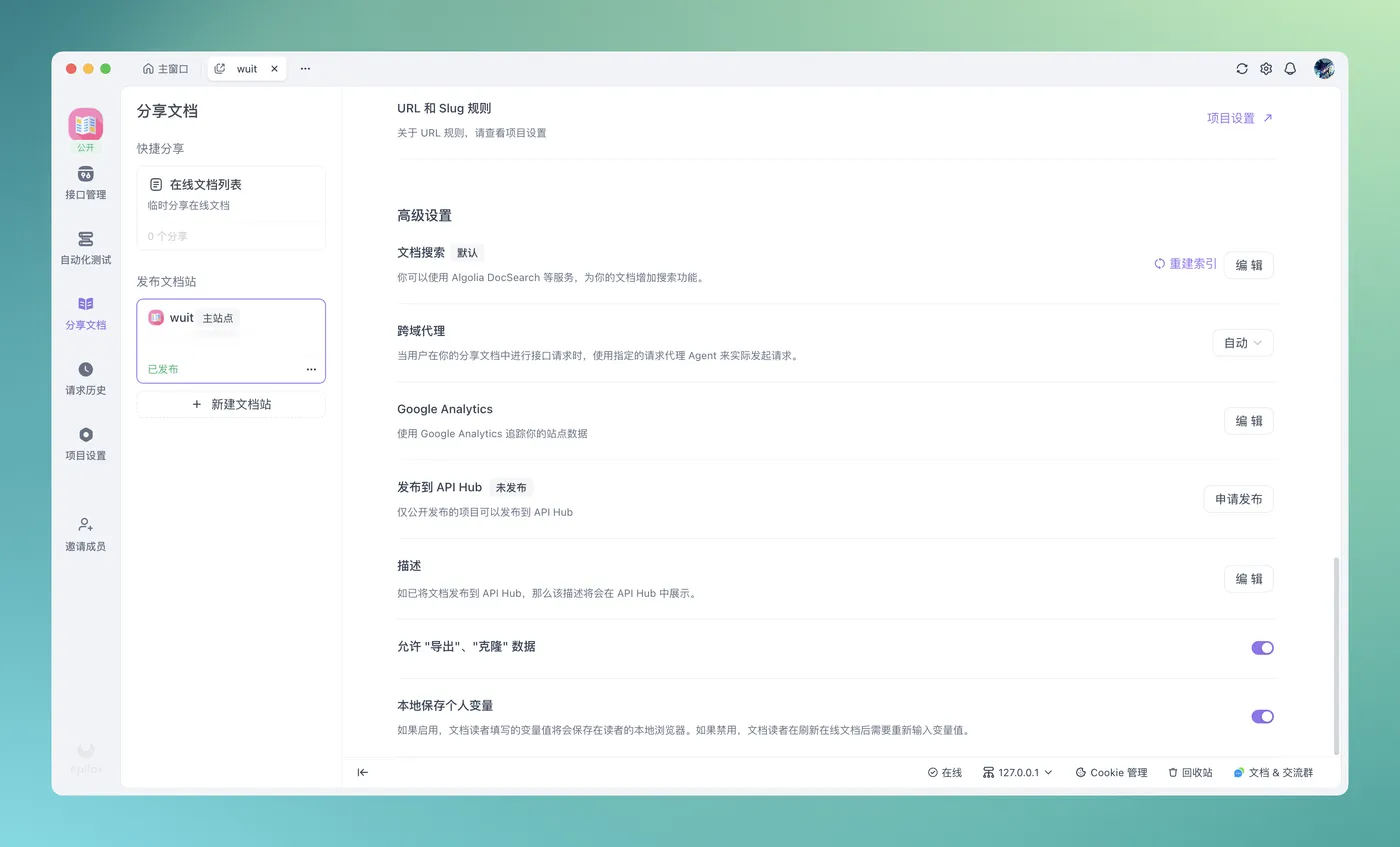
Task: Expand 127.0.0.1 environment dropdown
Action: [x=1018, y=773]
